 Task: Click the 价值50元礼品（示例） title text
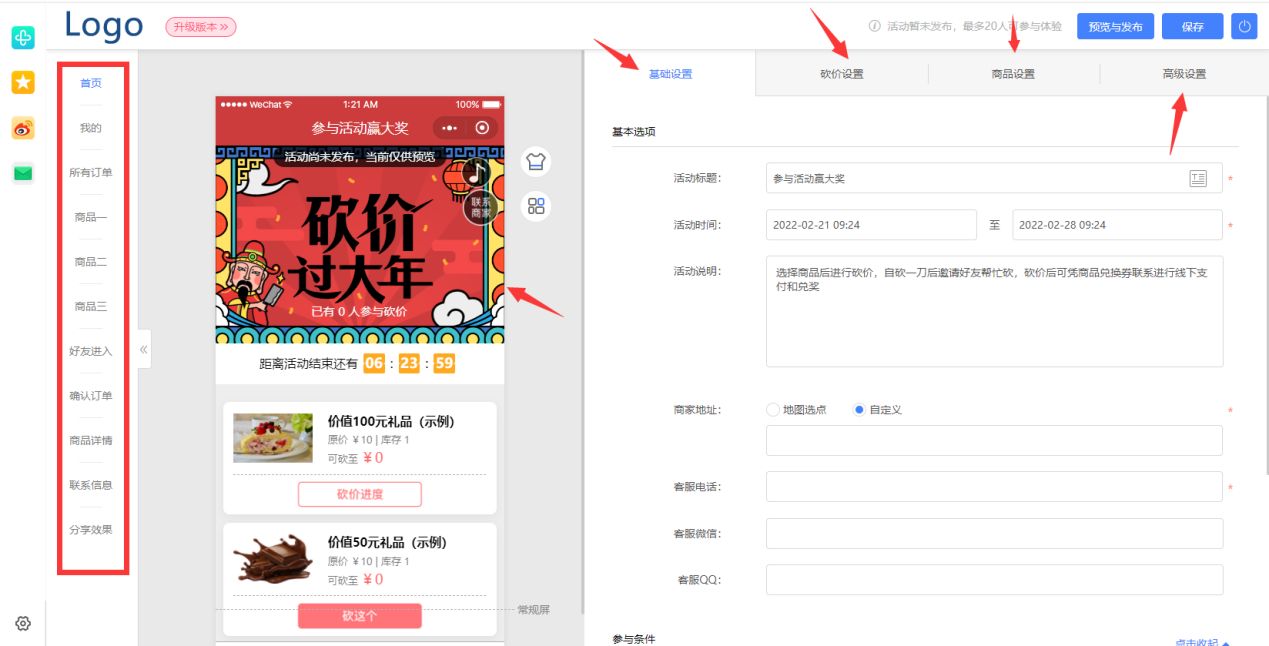[387, 542]
